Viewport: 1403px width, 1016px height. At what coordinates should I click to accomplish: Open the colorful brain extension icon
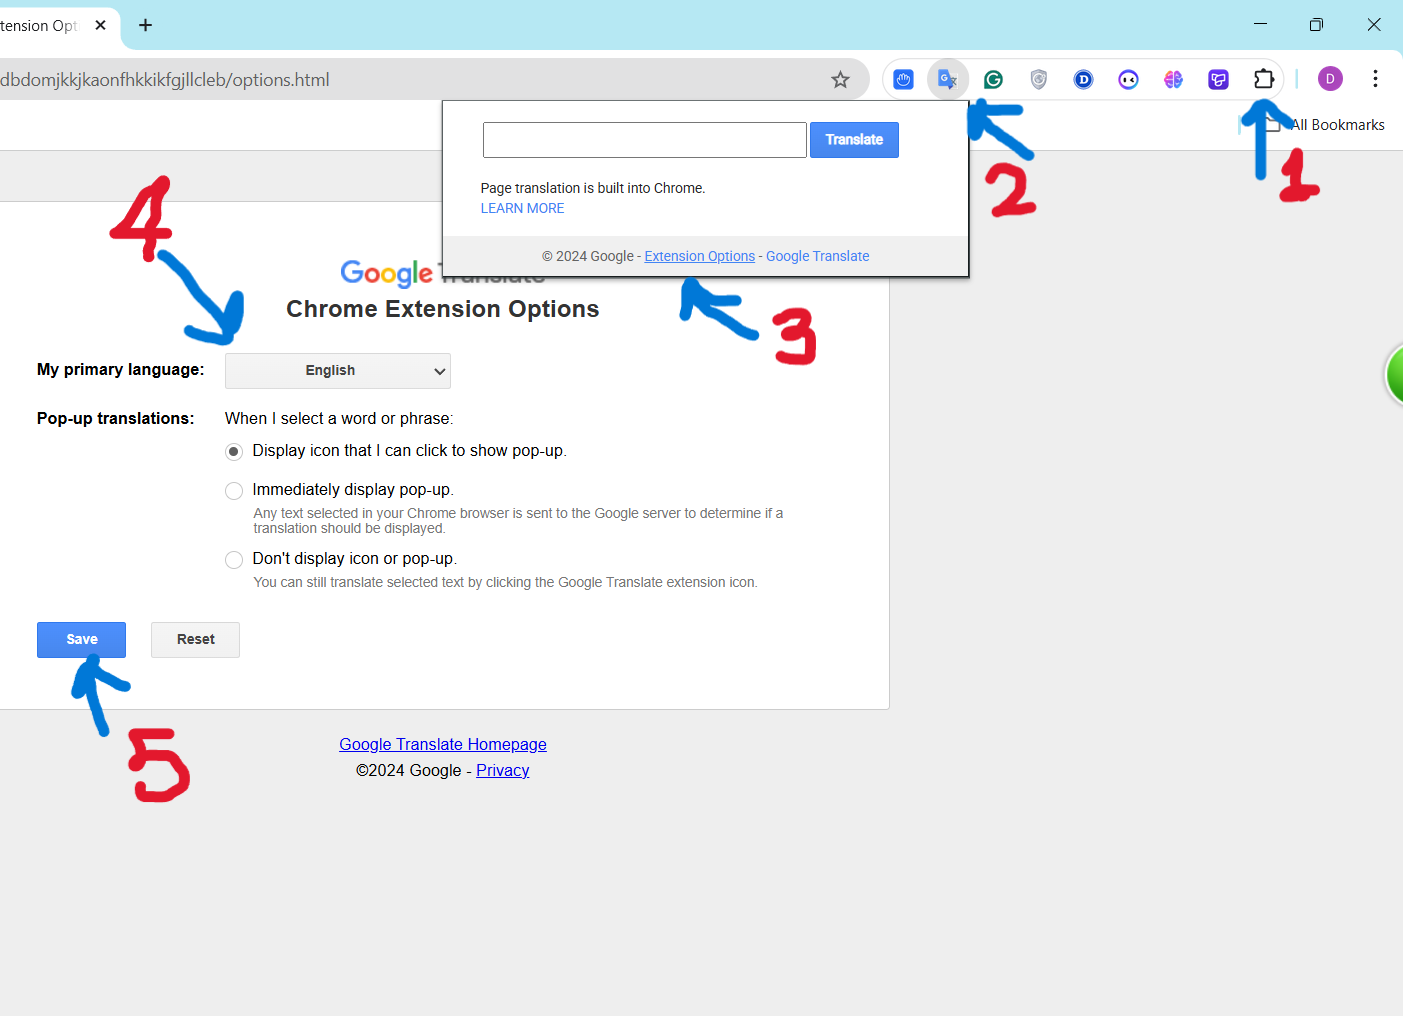(x=1173, y=79)
